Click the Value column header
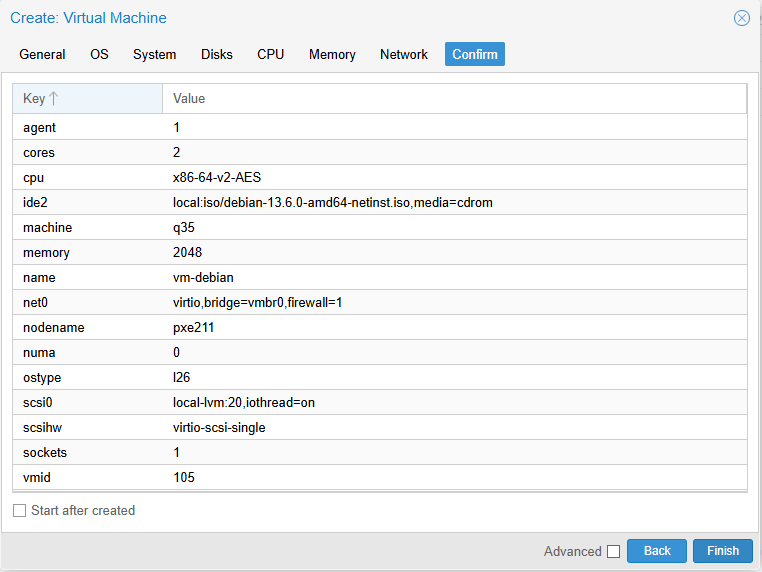The image size is (762, 572). coord(454,99)
